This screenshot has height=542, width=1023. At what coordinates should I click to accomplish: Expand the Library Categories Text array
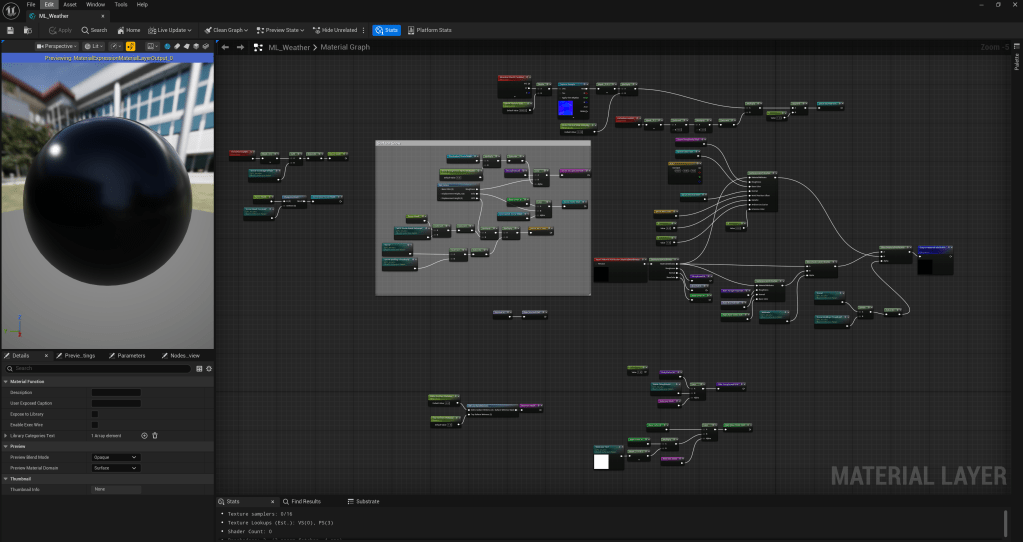click(x=6, y=436)
